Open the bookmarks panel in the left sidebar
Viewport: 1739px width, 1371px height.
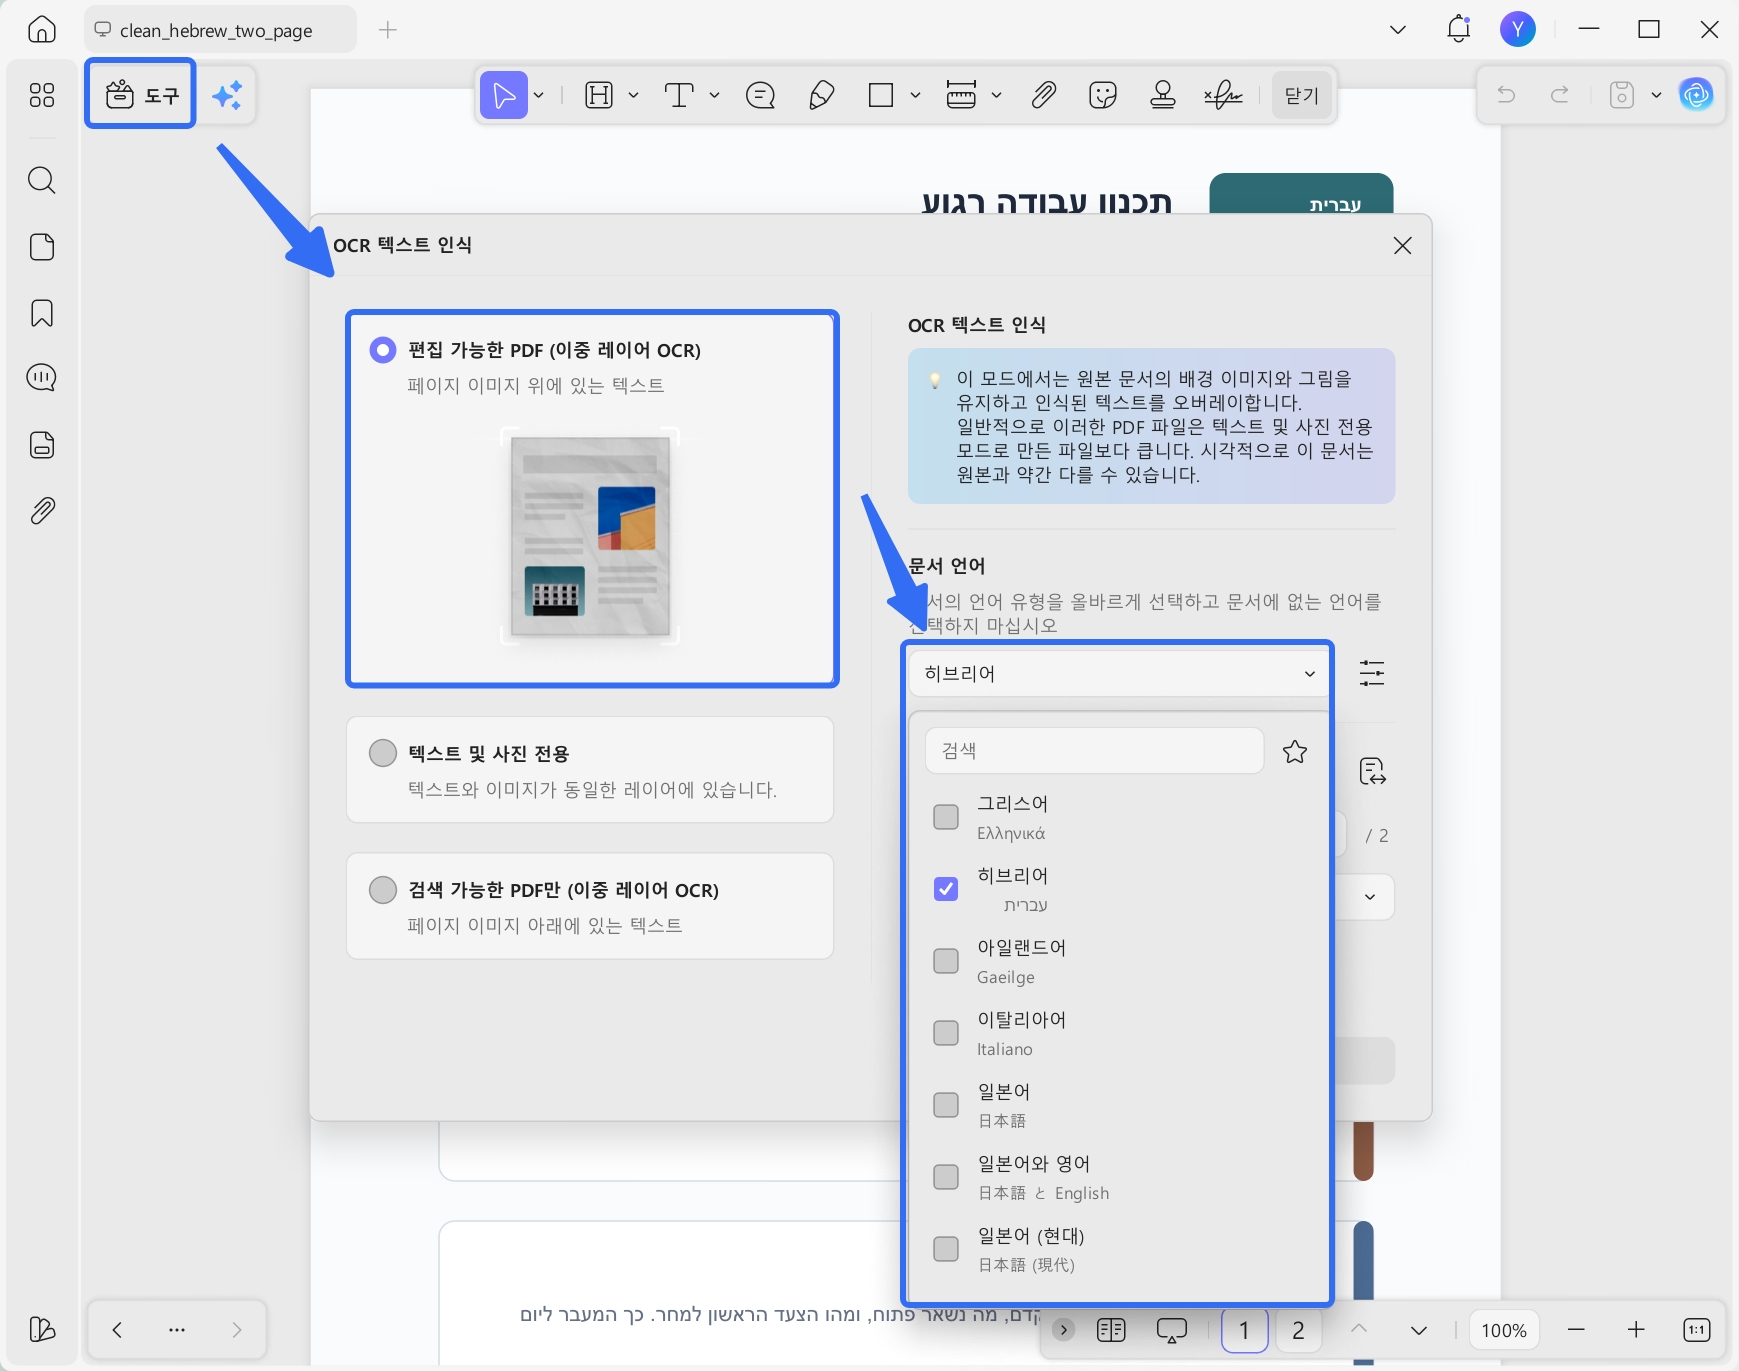click(x=41, y=313)
